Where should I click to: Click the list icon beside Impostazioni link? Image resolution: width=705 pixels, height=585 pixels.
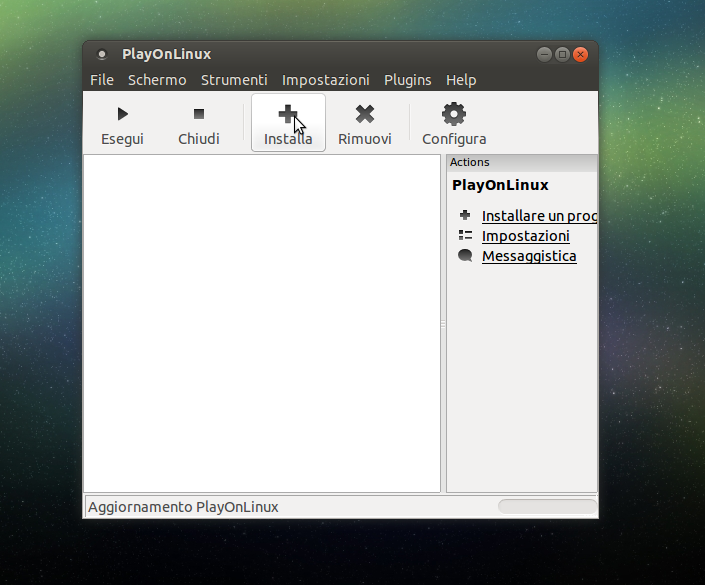click(465, 235)
